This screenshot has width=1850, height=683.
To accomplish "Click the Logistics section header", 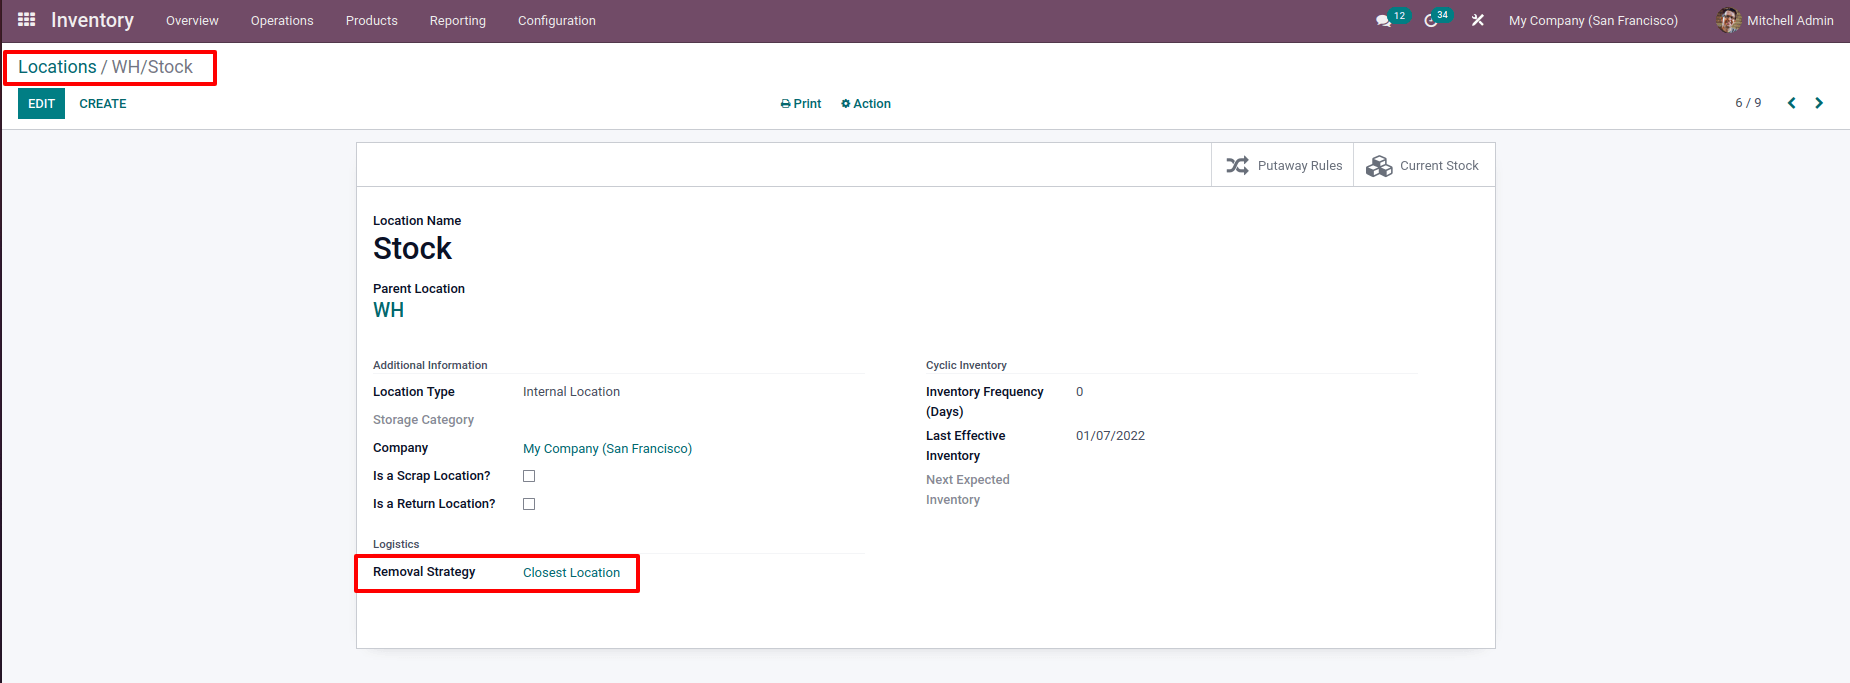I will (x=396, y=544).
